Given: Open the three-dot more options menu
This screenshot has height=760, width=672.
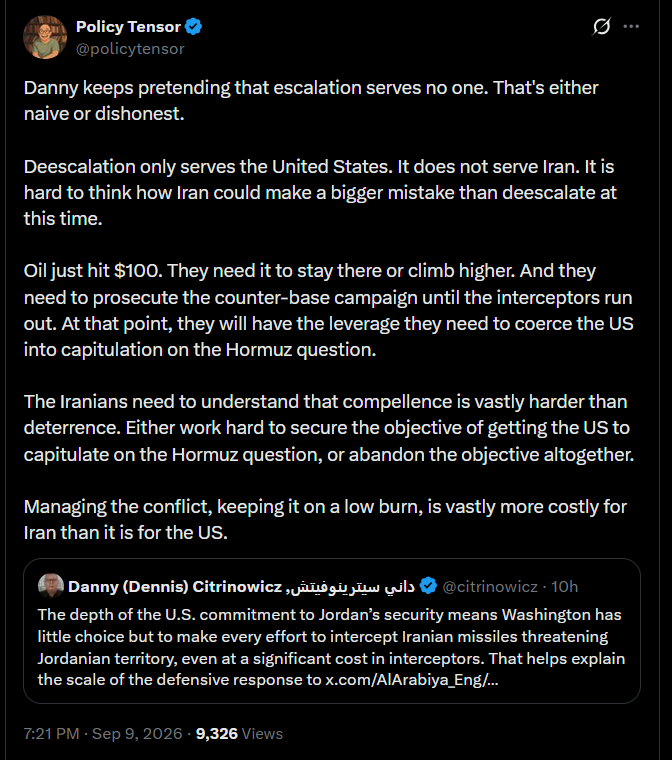Looking at the screenshot, I should tap(631, 26).
